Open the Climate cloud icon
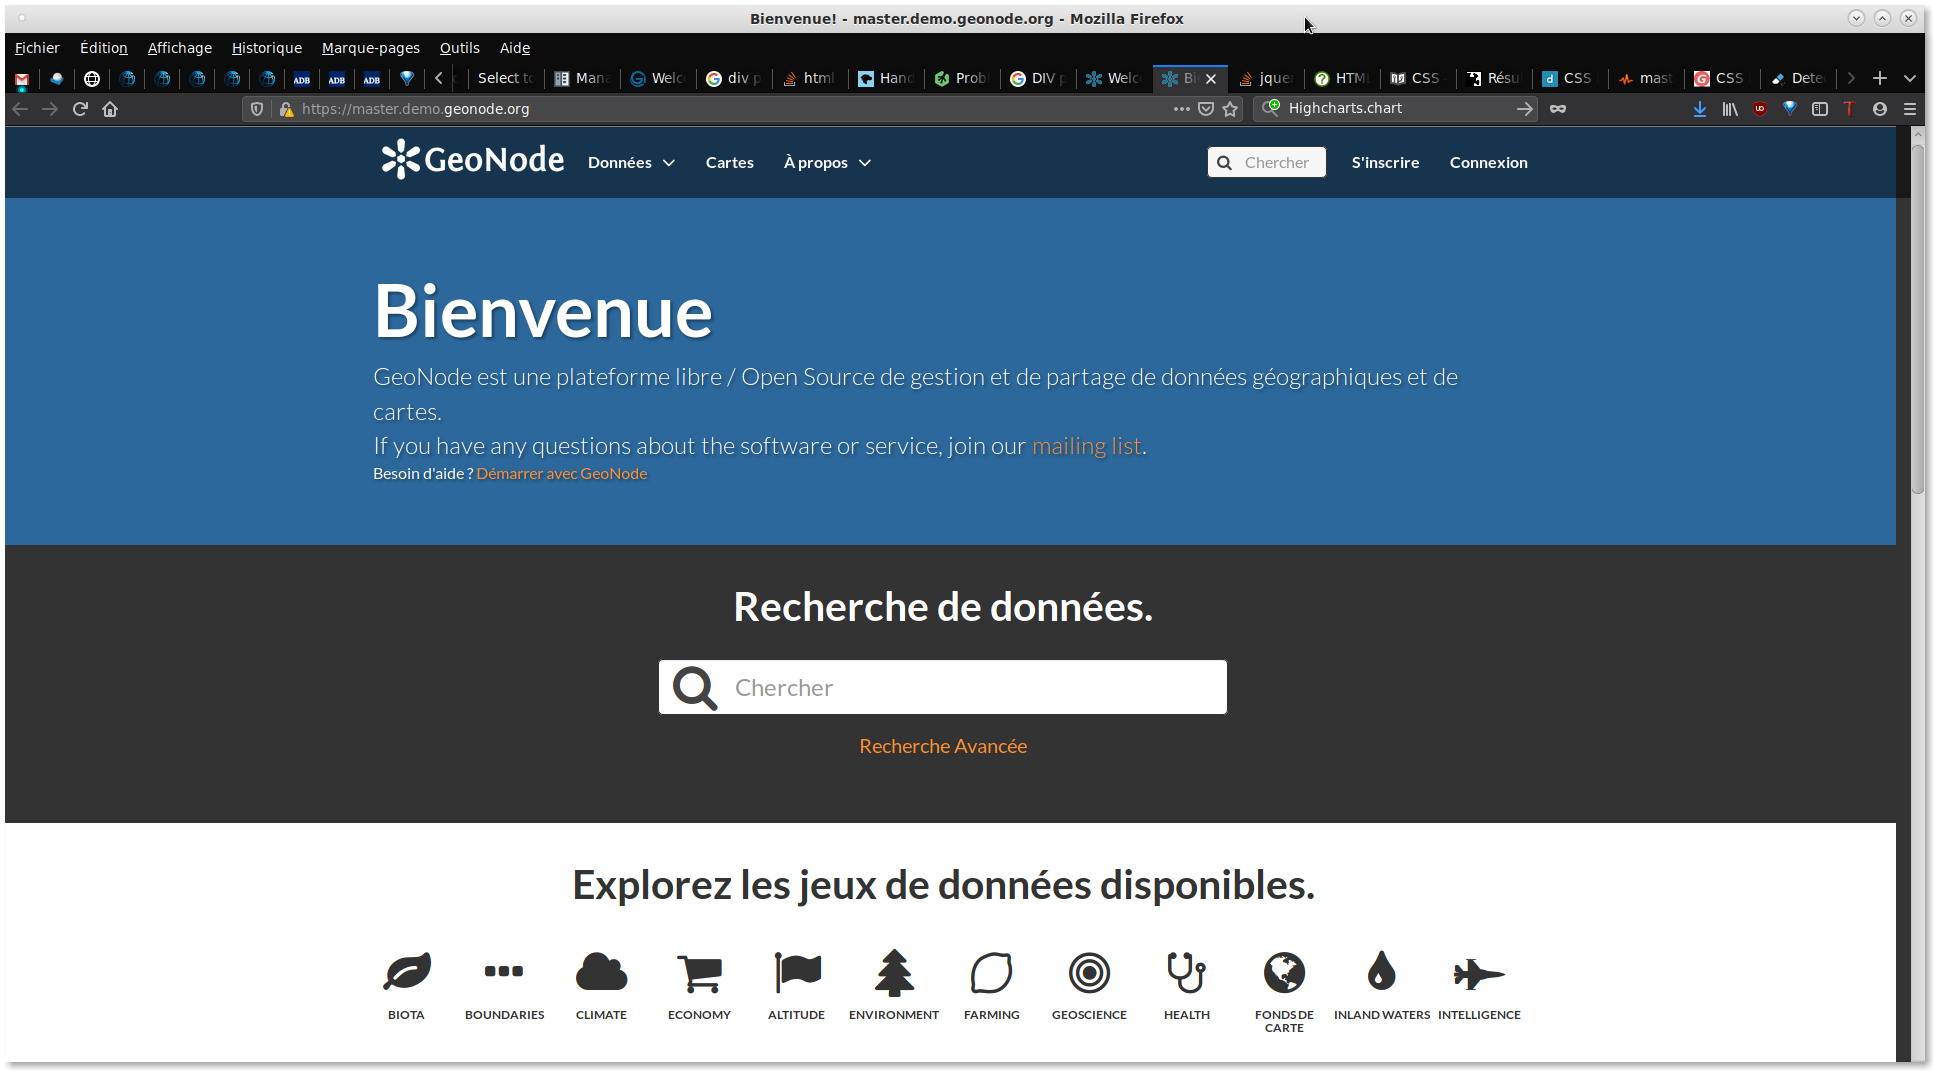The image size is (1934, 1071). coord(601,972)
